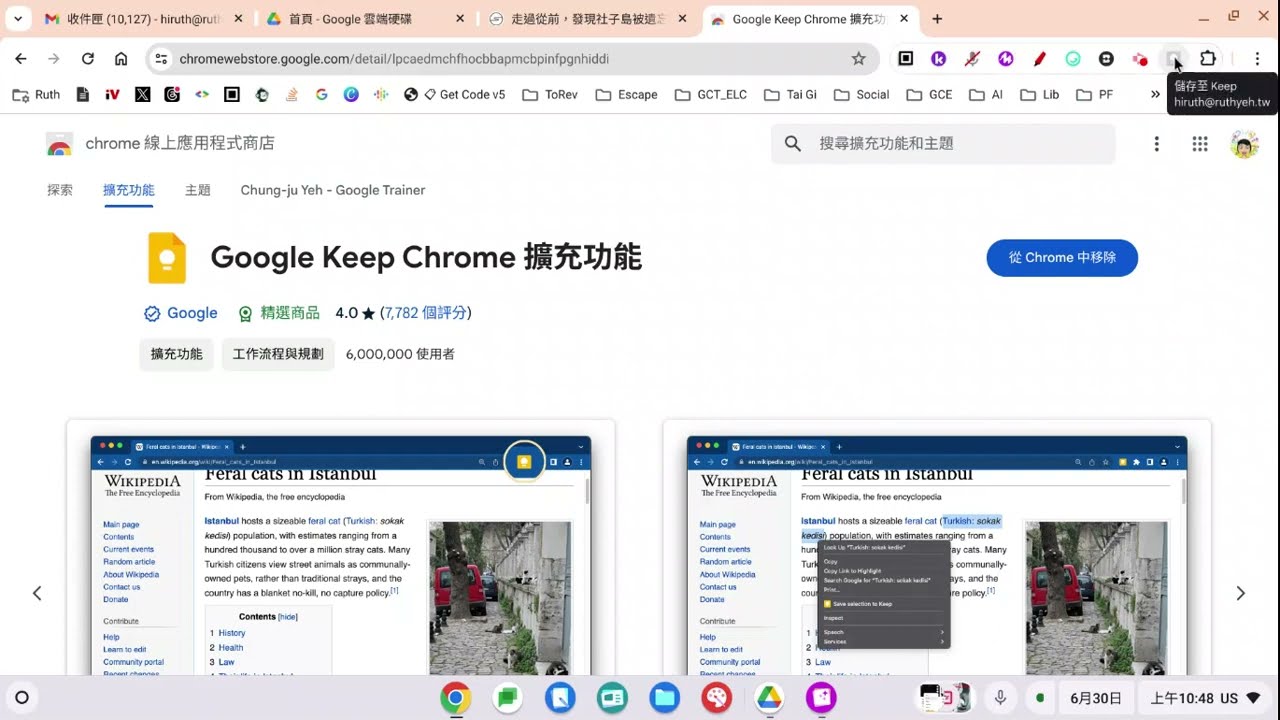Image resolution: width=1280 pixels, height=720 pixels.
Task: Open the clock and status tray
Action: 1206,698
